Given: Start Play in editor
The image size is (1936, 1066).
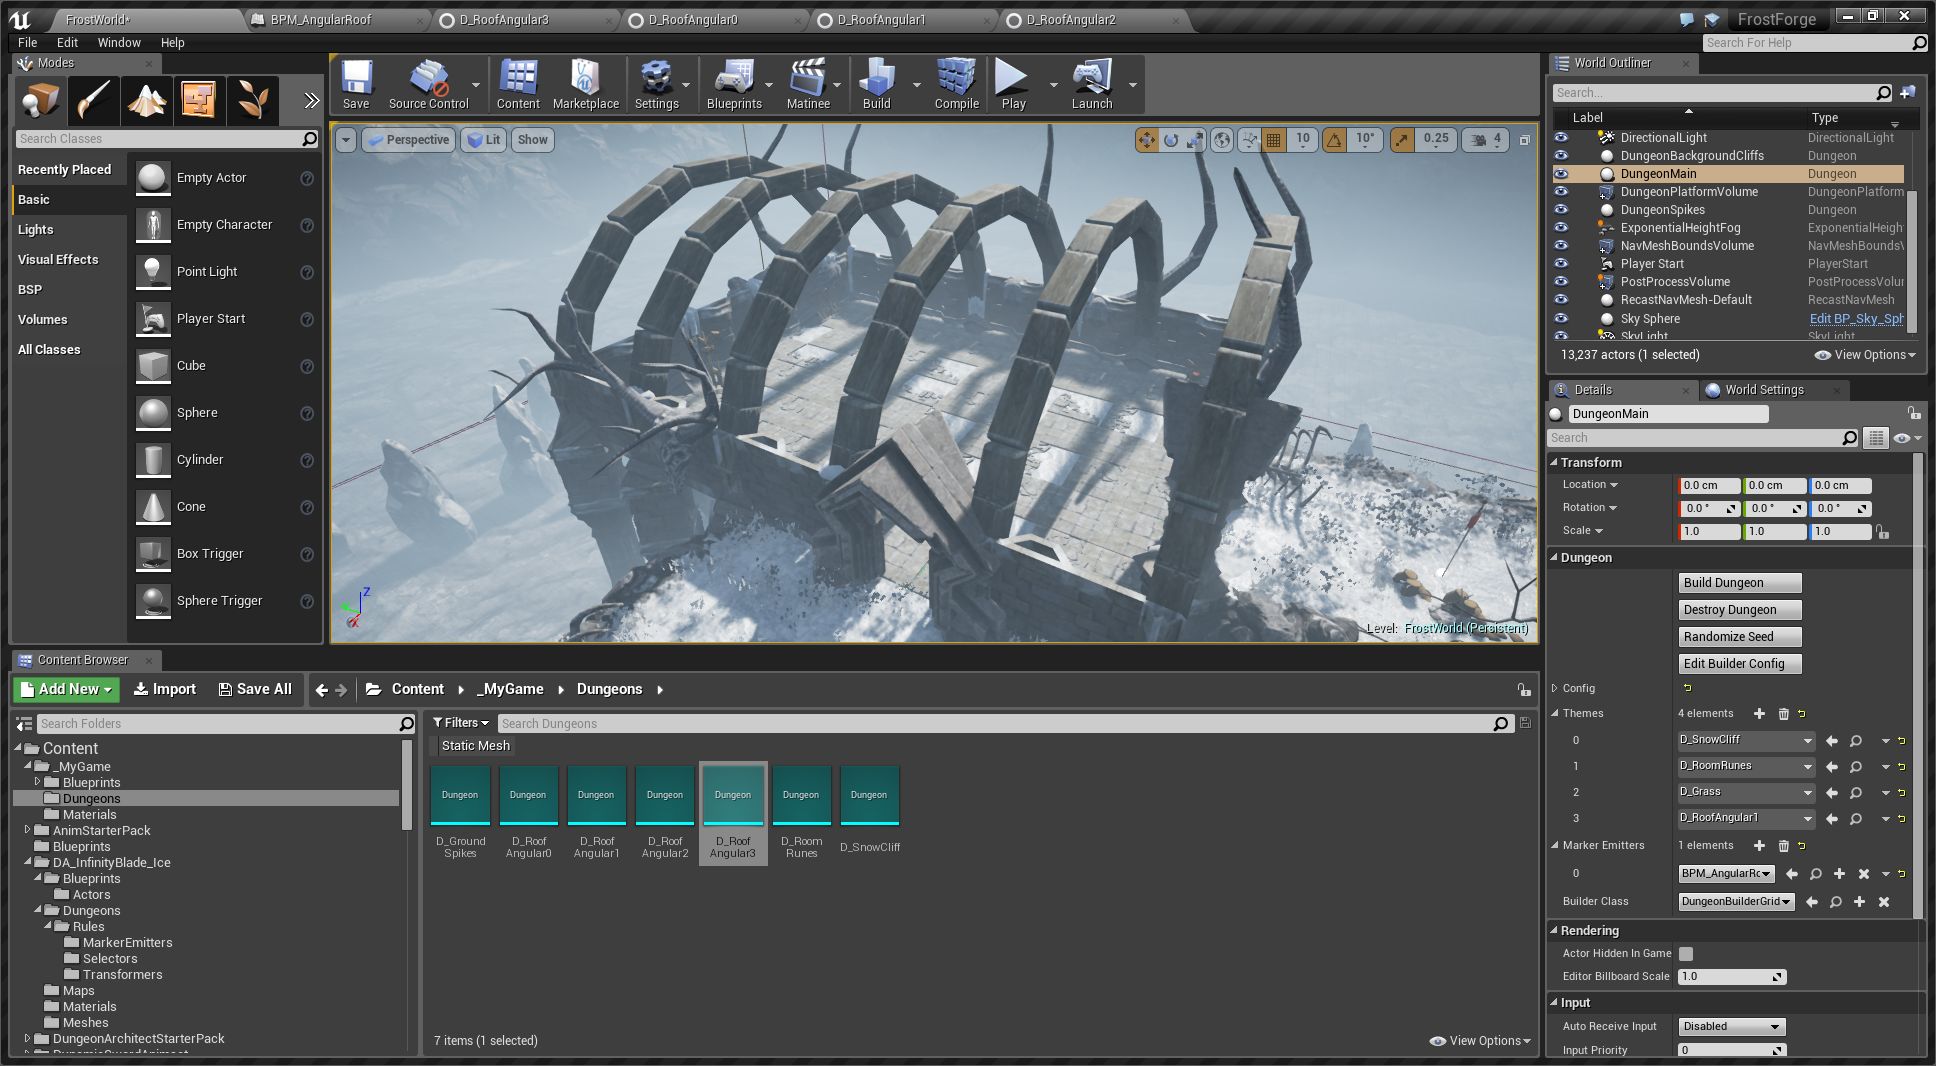Looking at the screenshot, I should 1013,84.
